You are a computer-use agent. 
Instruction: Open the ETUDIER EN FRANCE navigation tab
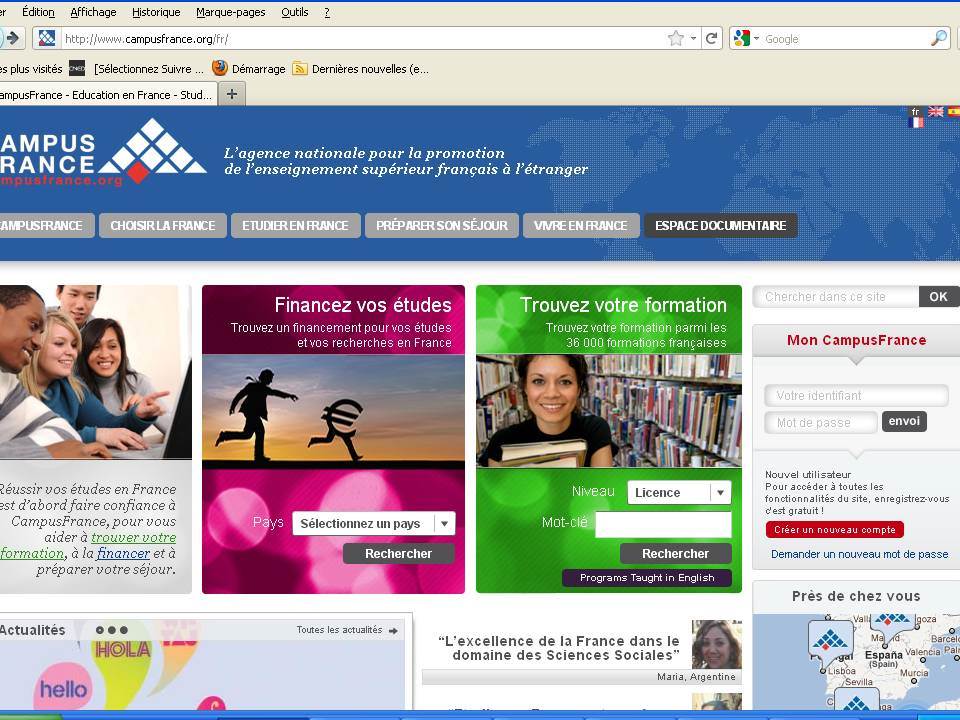[295, 225]
